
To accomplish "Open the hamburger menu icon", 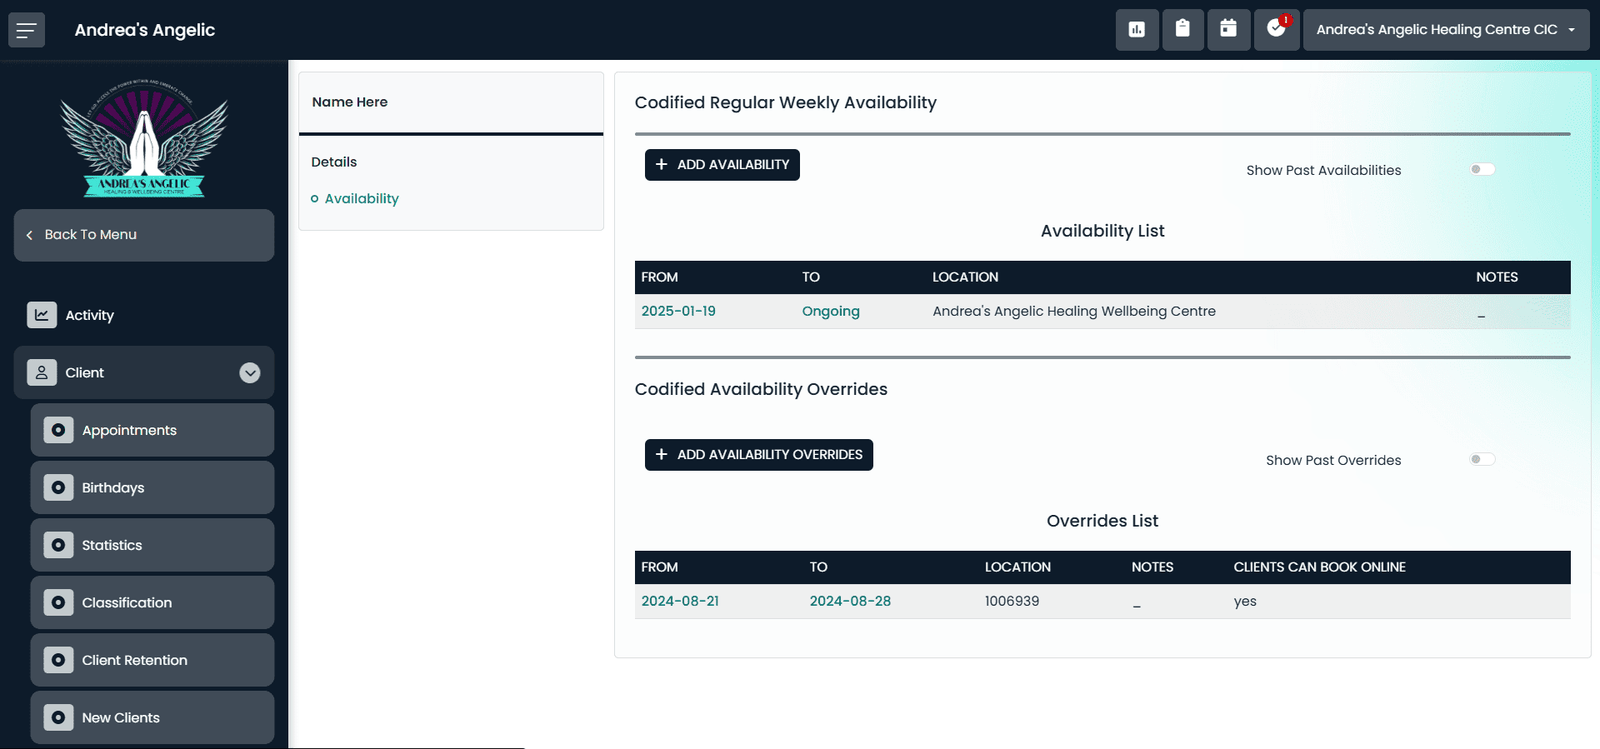I will pos(27,30).
